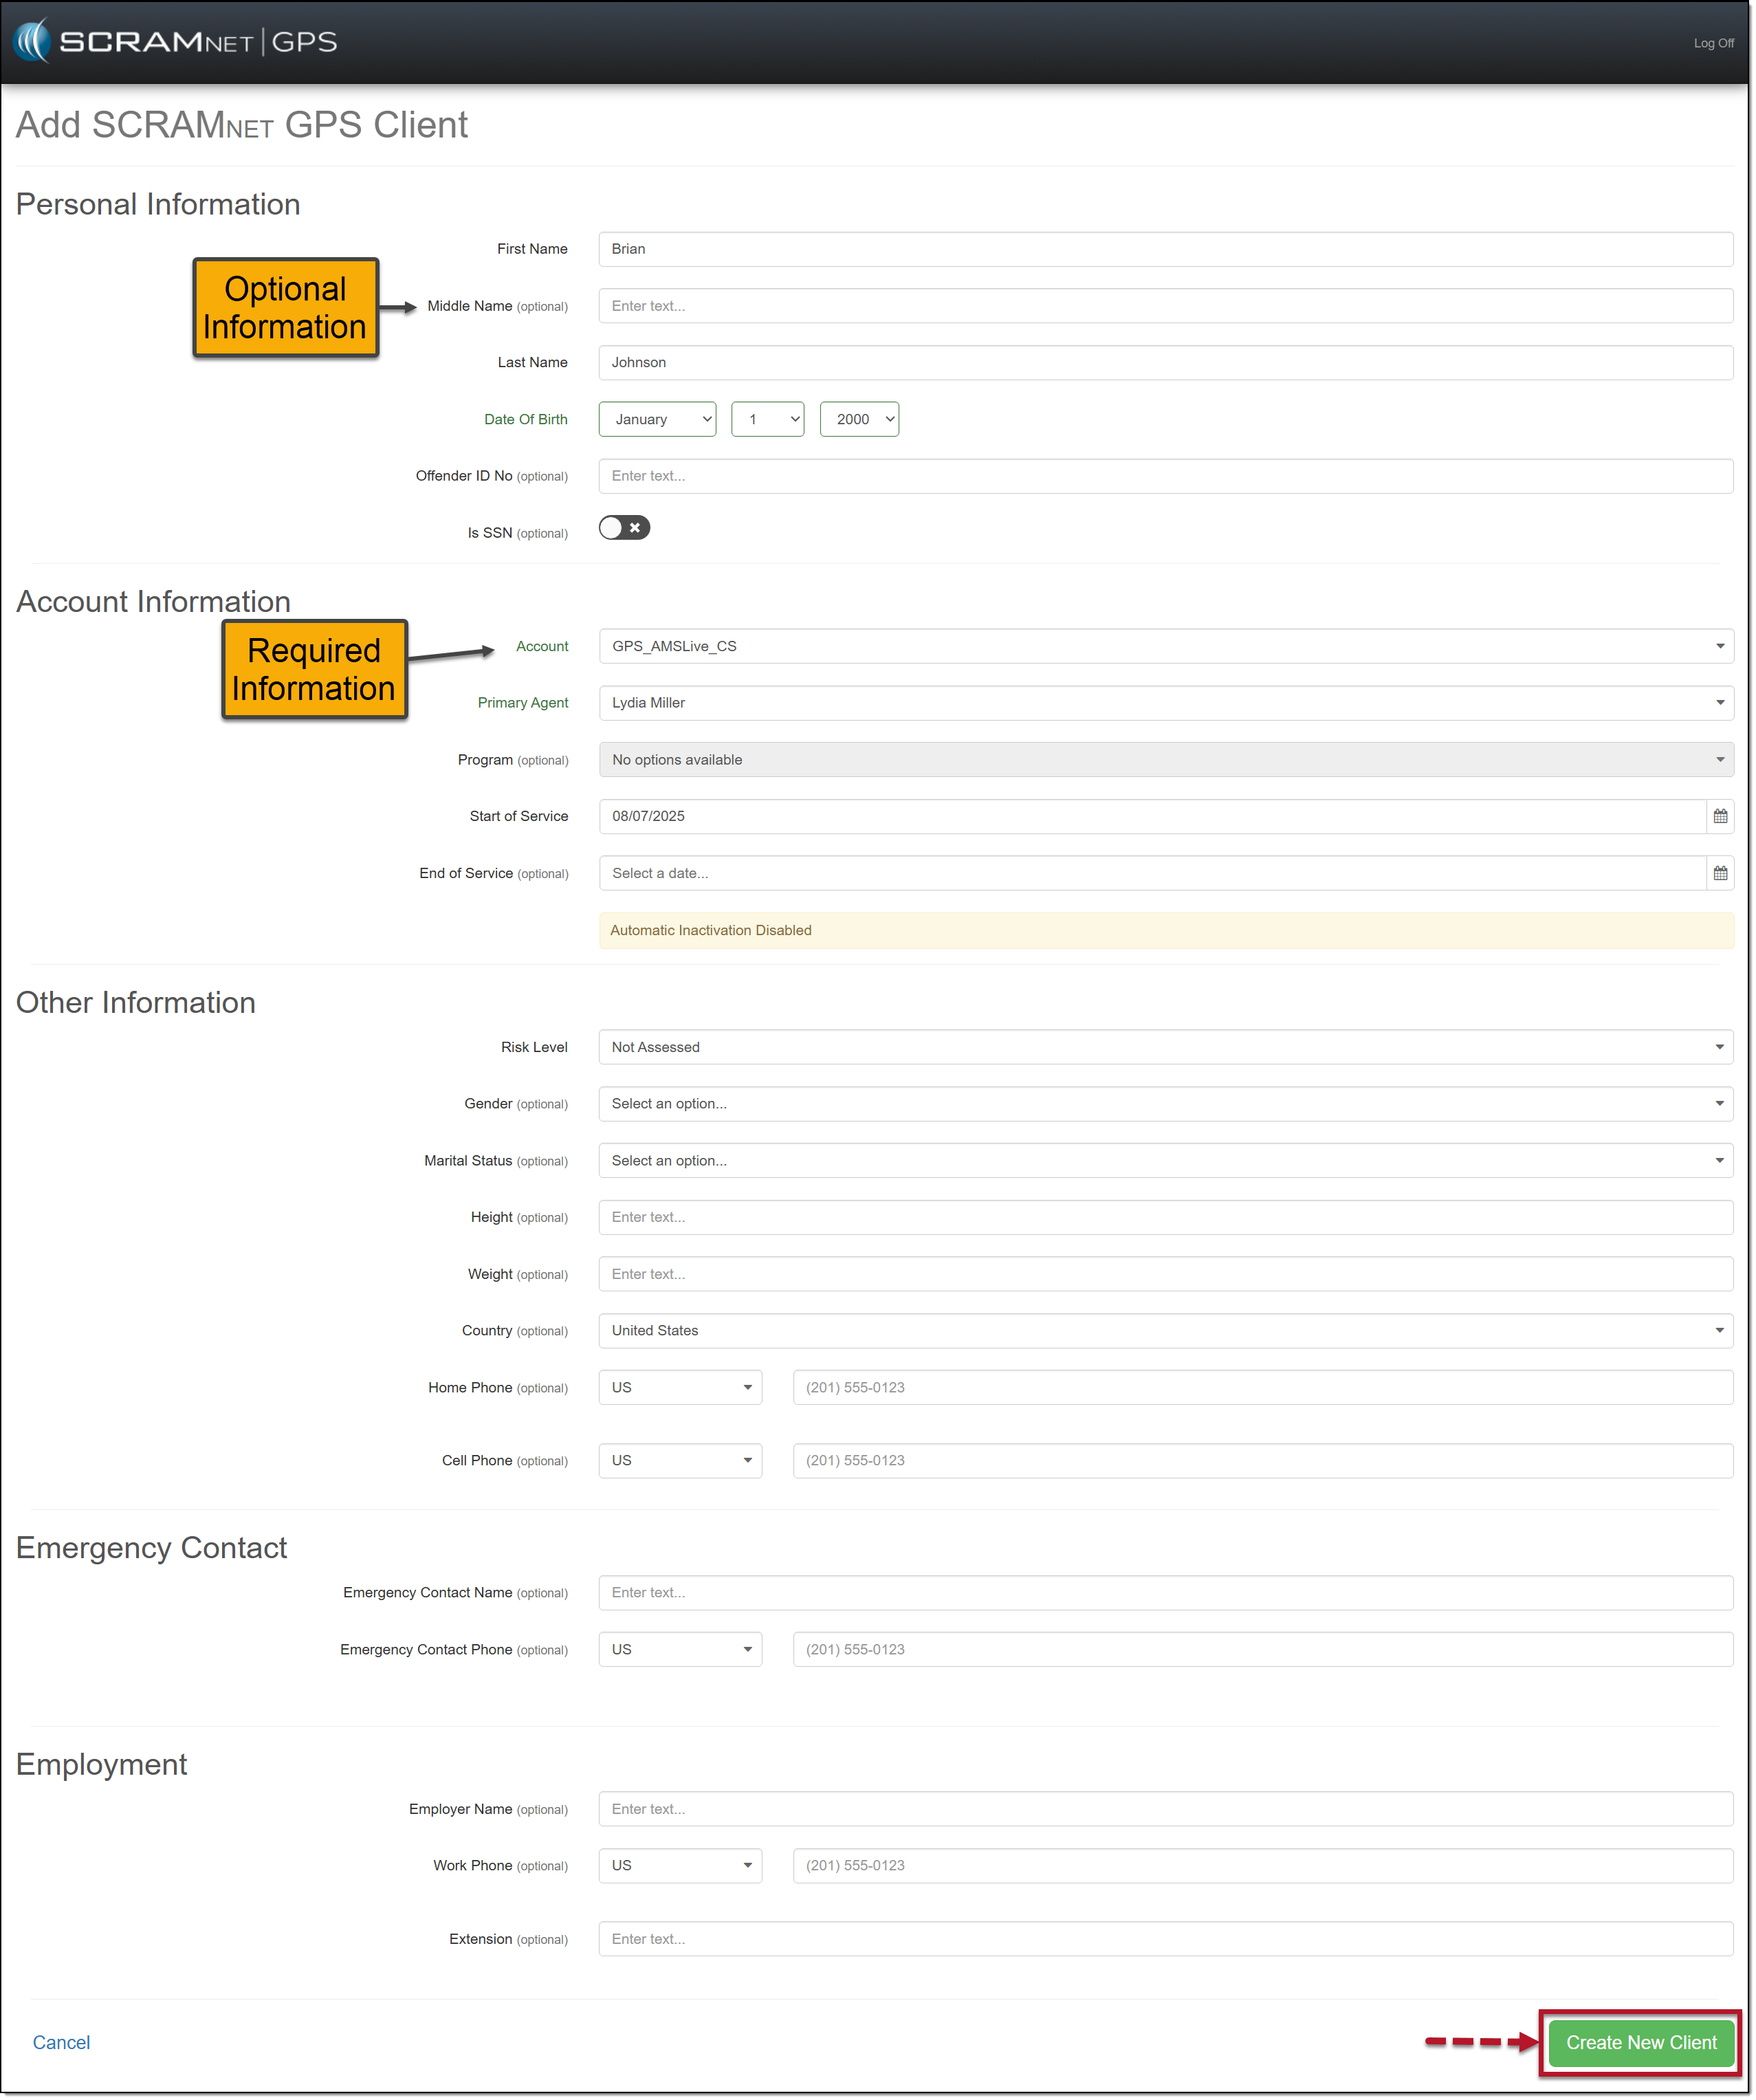The height and width of the screenshot is (2100, 1756).
Task: Expand the Date of Birth month dropdown
Action: point(657,419)
